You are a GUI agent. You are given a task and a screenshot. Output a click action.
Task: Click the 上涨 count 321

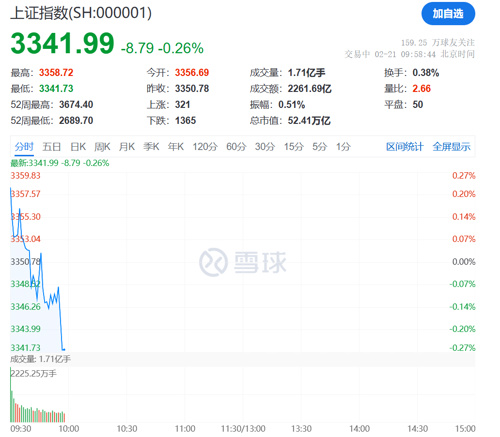[x=183, y=105]
